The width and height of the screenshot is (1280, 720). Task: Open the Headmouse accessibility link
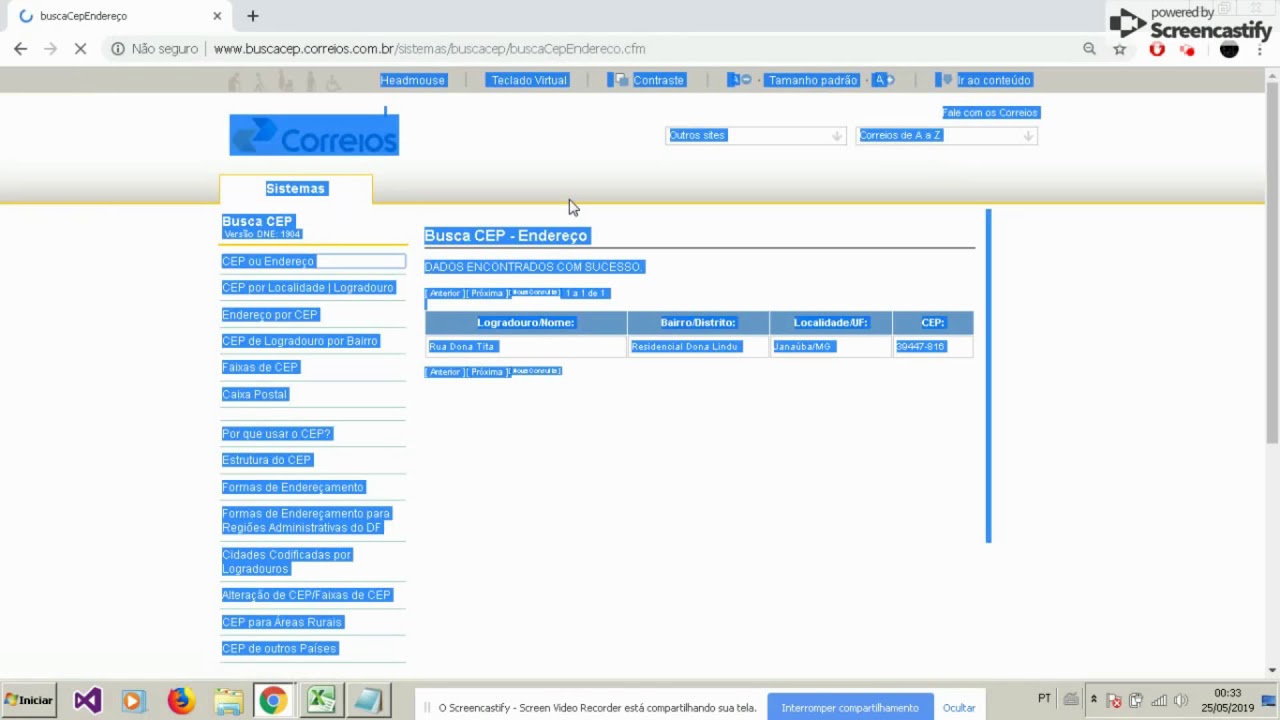(x=412, y=80)
